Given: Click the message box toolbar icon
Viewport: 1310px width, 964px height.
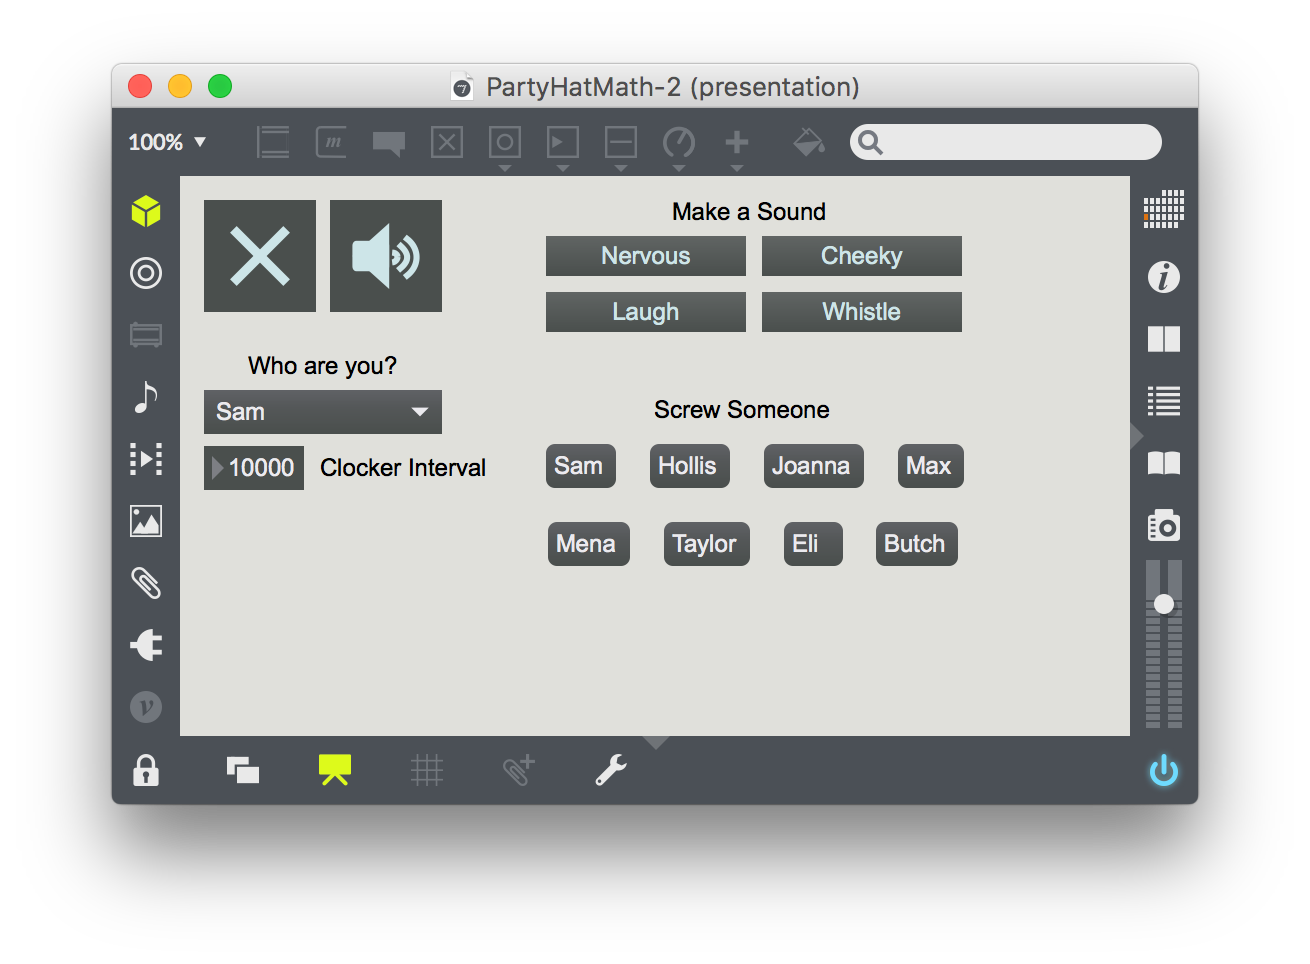Looking at the screenshot, I should coord(331,142).
